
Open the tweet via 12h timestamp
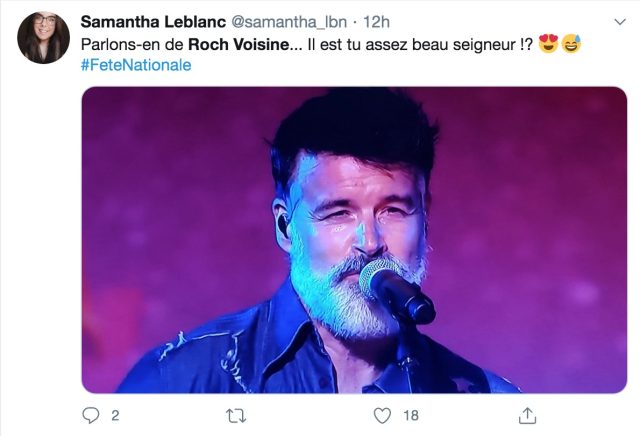pos(376,22)
